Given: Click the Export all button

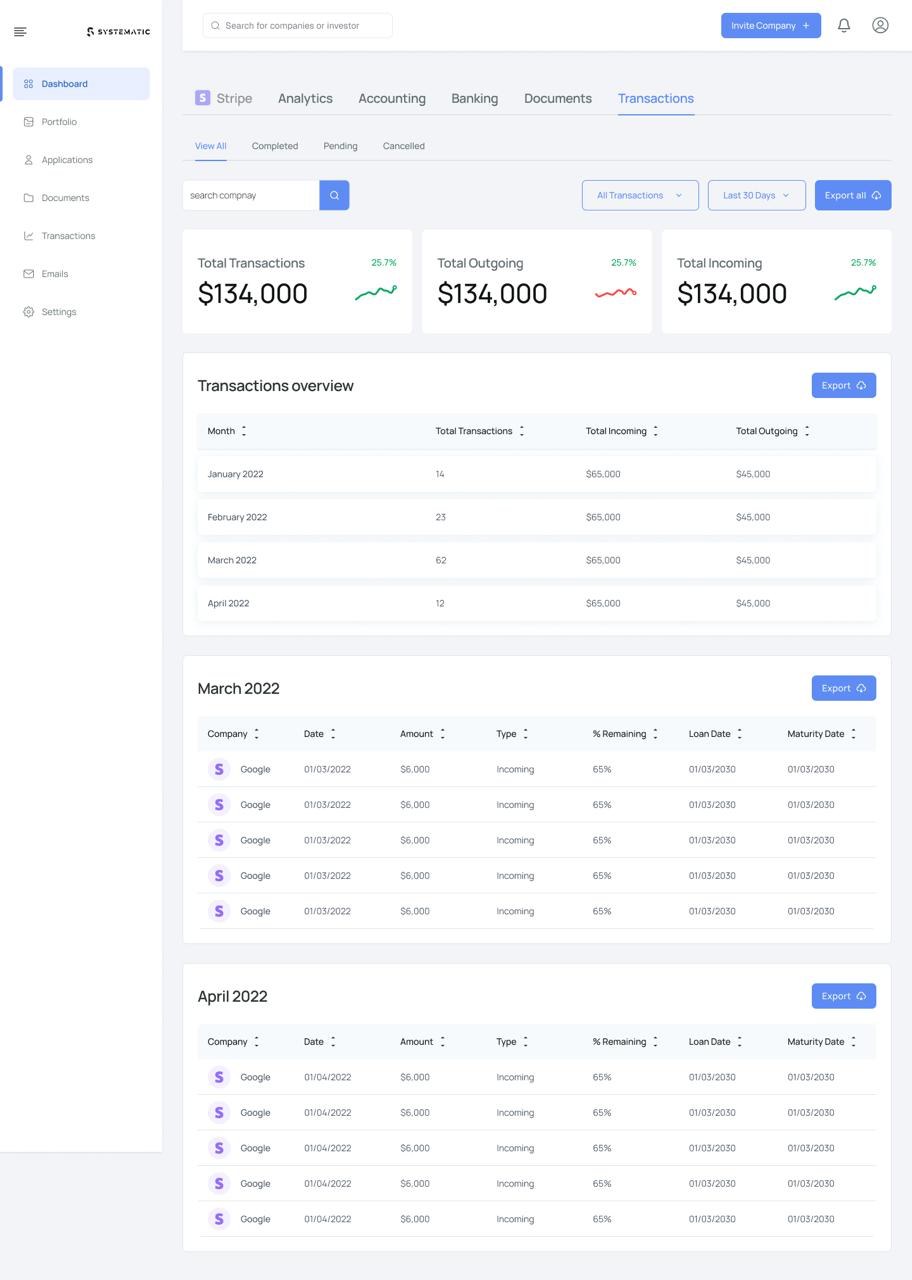Looking at the screenshot, I should (x=853, y=195).
